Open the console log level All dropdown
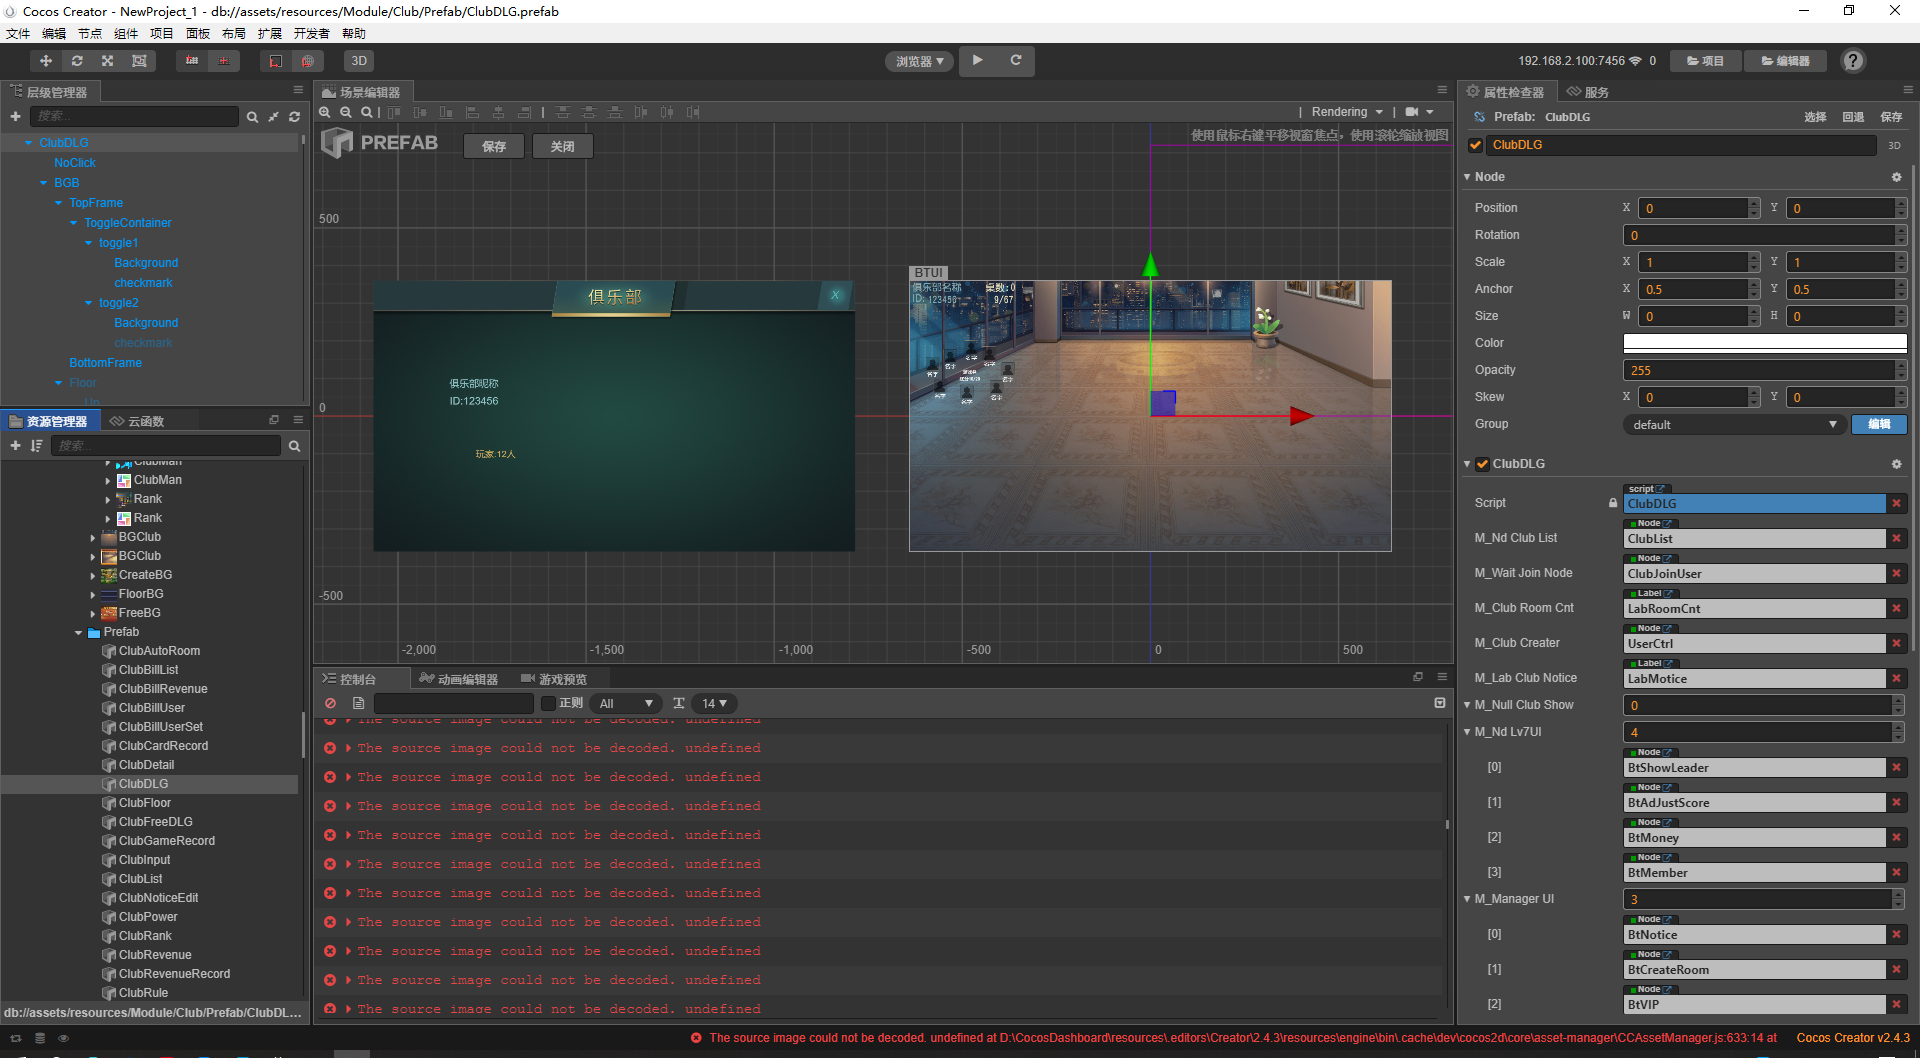The height and width of the screenshot is (1058, 1920). [626, 703]
